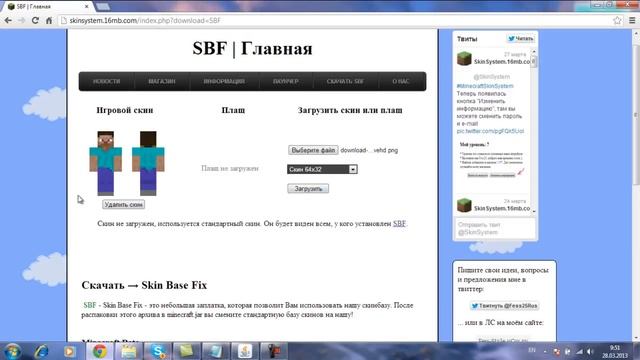The height and width of the screenshot is (360, 640).
Task: Click the browser forward arrow
Action: 22,20
